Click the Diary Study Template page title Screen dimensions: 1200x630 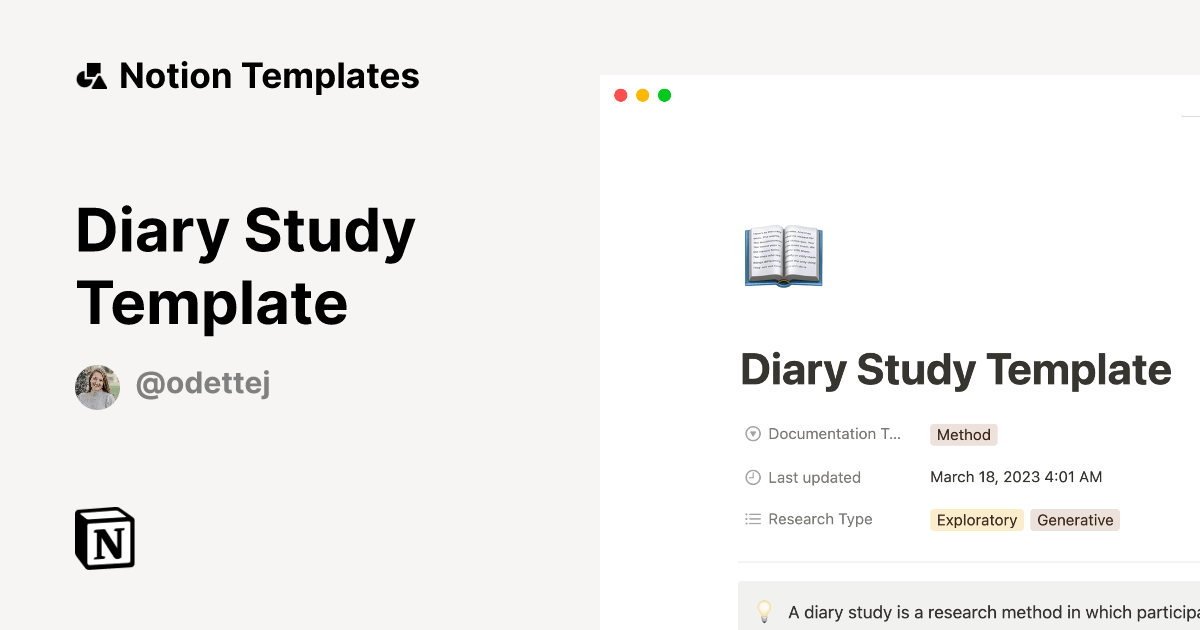tap(955, 370)
